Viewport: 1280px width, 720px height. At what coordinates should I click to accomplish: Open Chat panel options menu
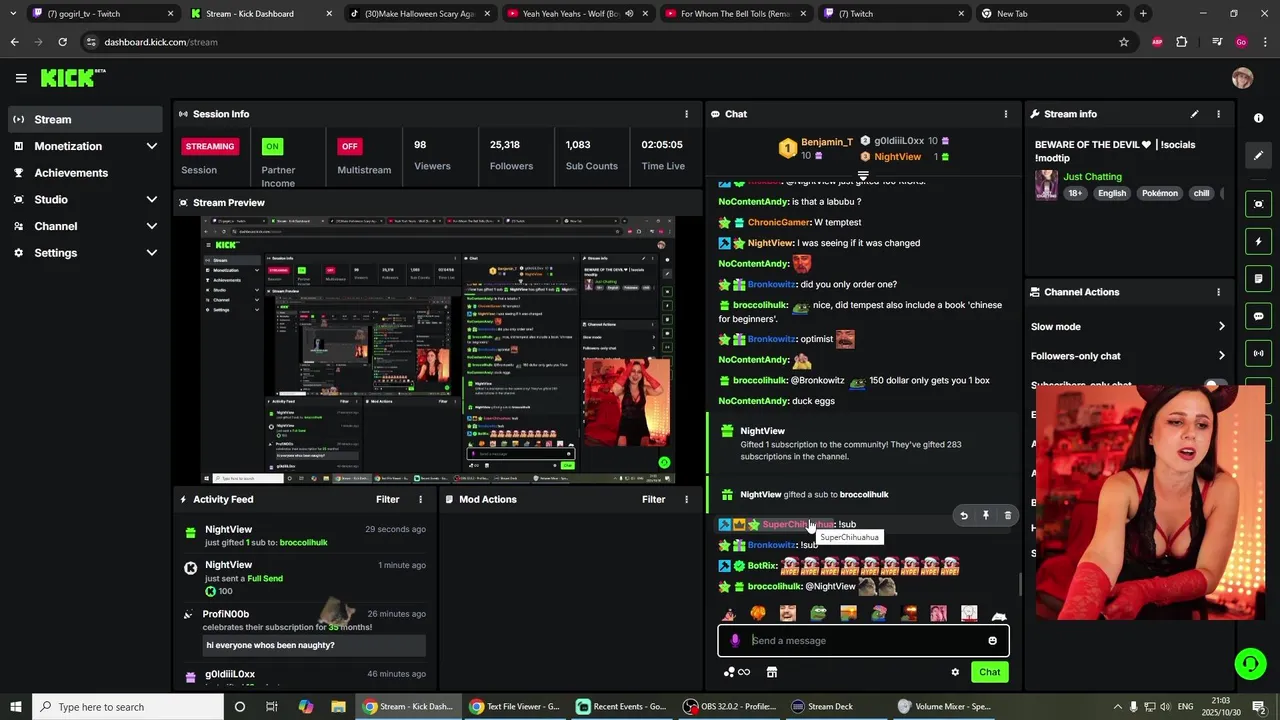[x=1006, y=114]
